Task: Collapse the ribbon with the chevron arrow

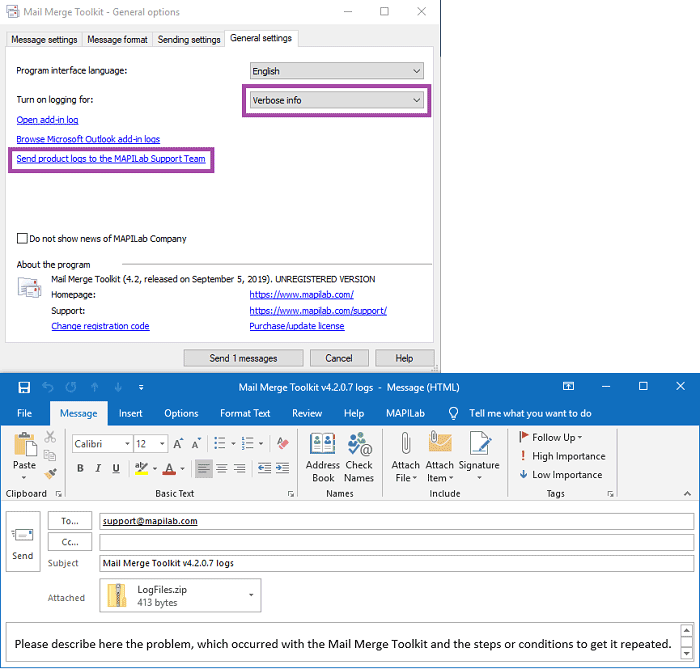Action: [x=688, y=493]
